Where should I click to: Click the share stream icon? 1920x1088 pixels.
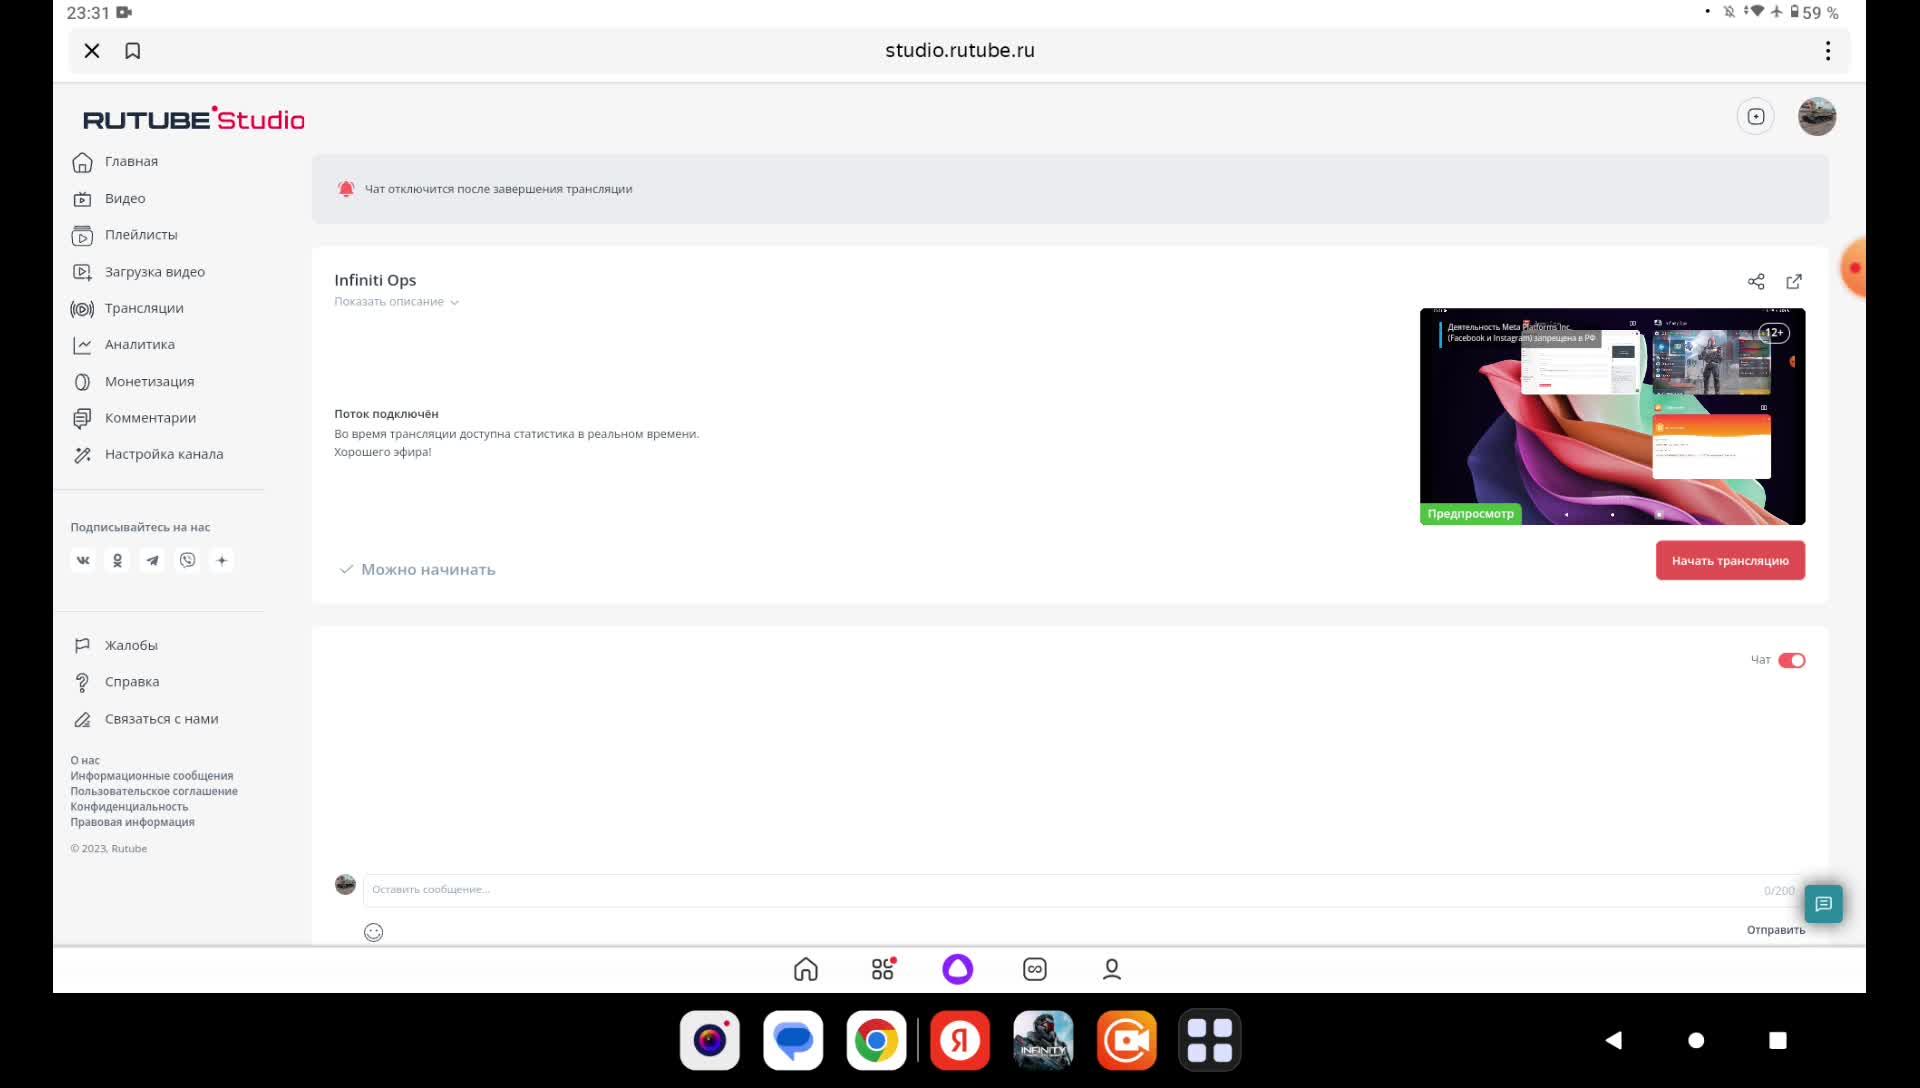1756,282
